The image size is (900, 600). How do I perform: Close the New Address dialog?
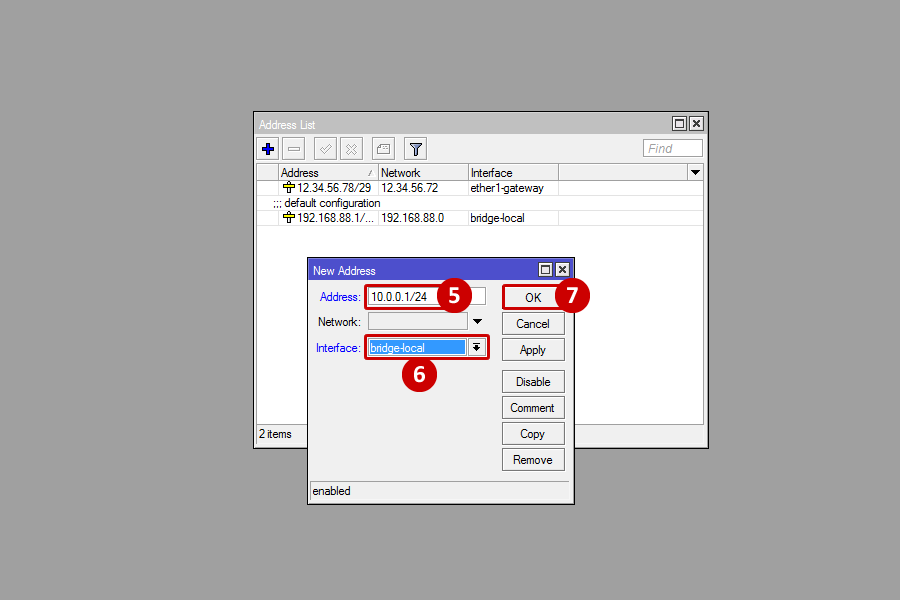point(562,269)
